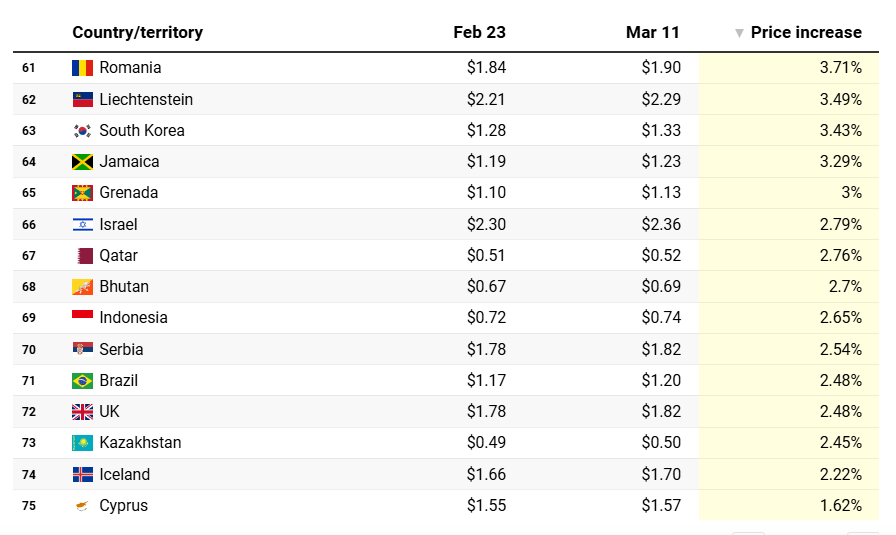Click Serbia's Feb 23 price $1.78

486,350
